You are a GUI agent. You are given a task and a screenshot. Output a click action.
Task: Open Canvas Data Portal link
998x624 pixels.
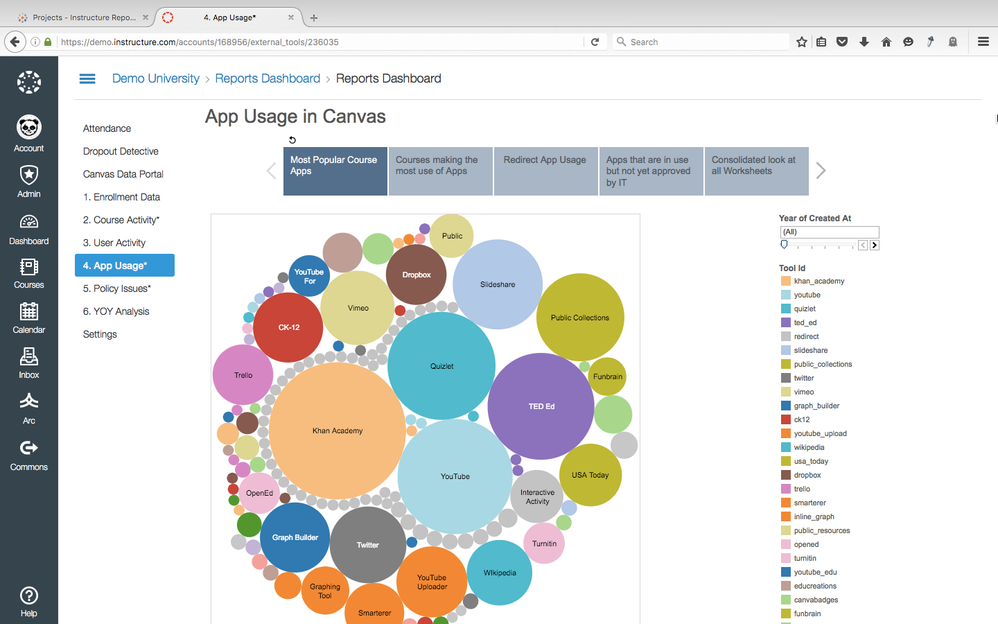tap(123, 174)
